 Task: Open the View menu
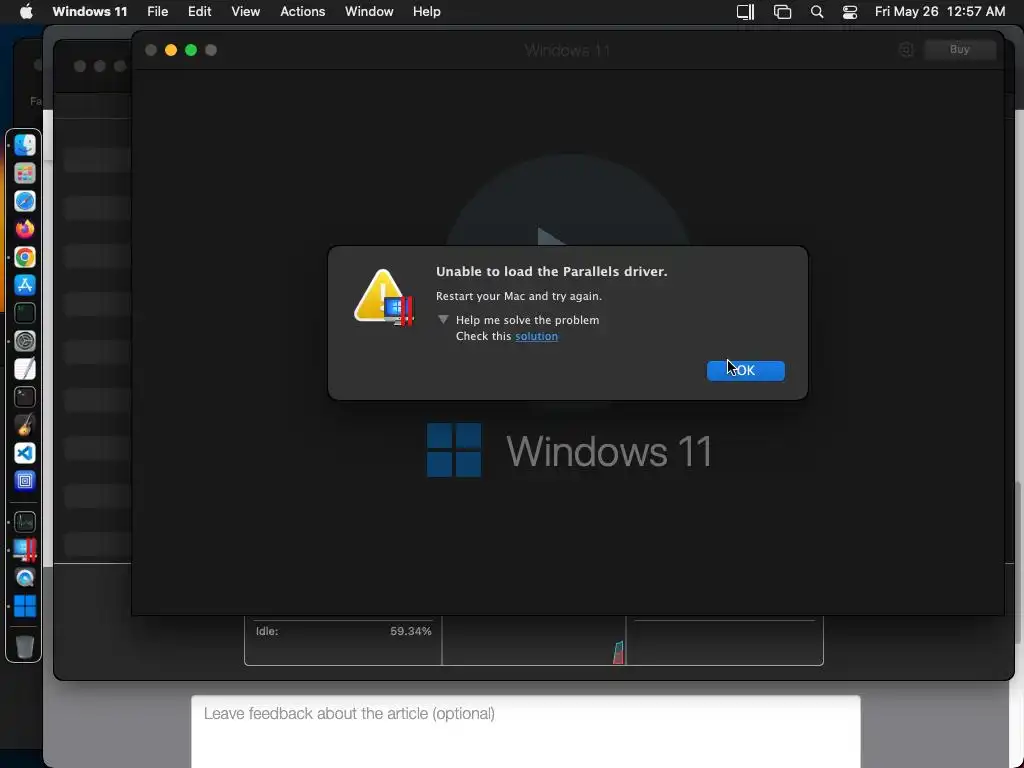pyautogui.click(x=246, y=12)
